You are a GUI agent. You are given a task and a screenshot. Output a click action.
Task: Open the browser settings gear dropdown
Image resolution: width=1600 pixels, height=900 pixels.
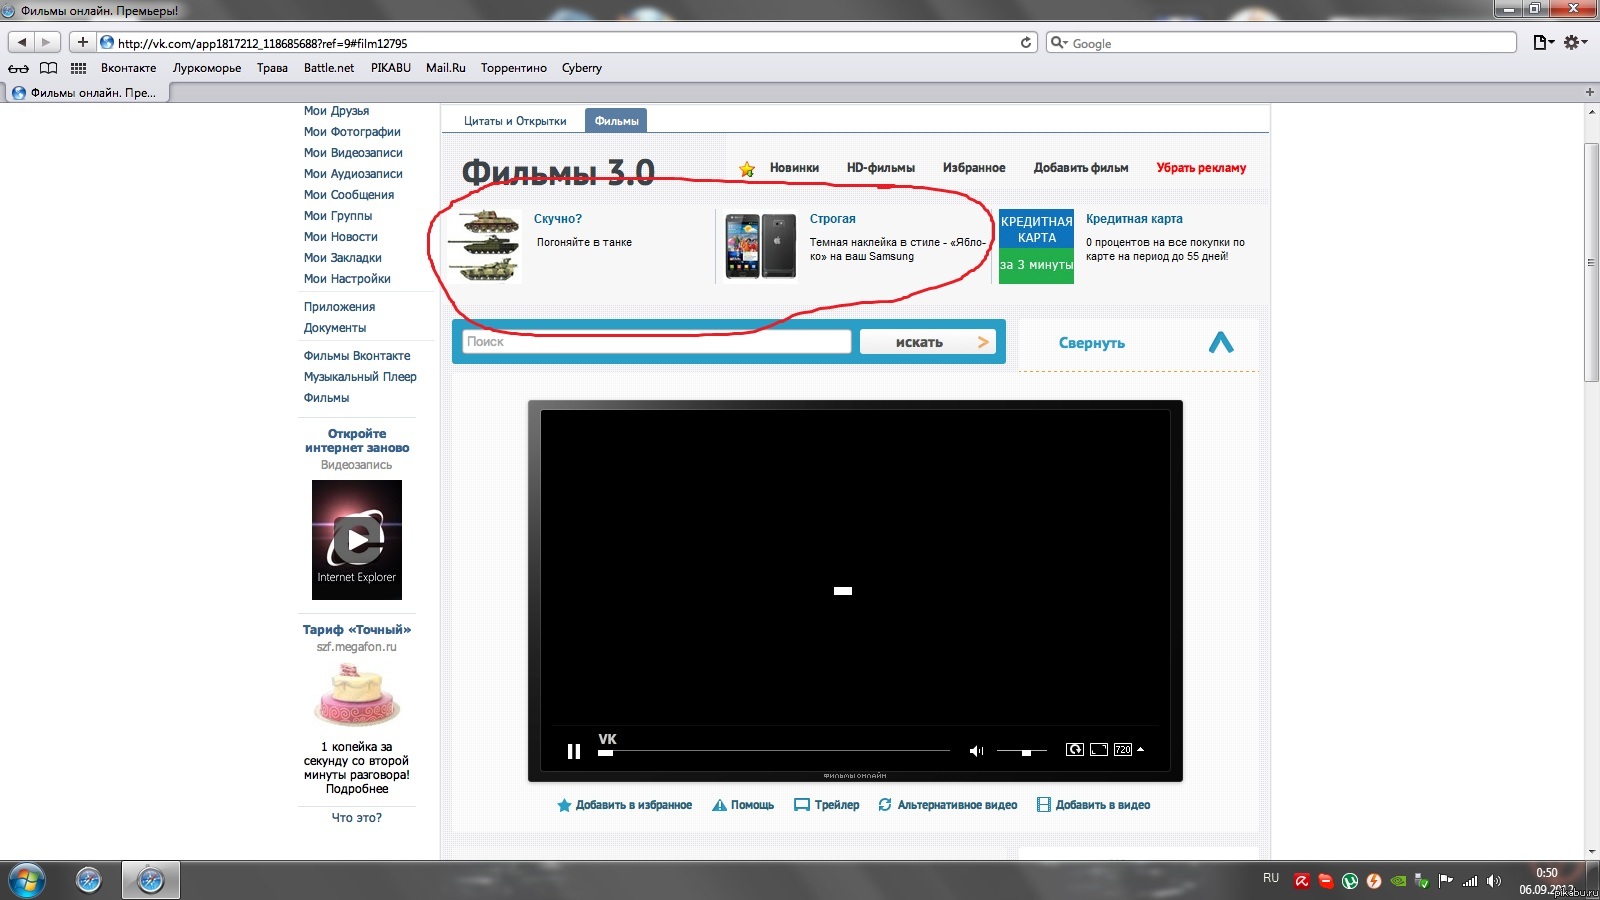pyautogui.click(x=1576, y=42)
